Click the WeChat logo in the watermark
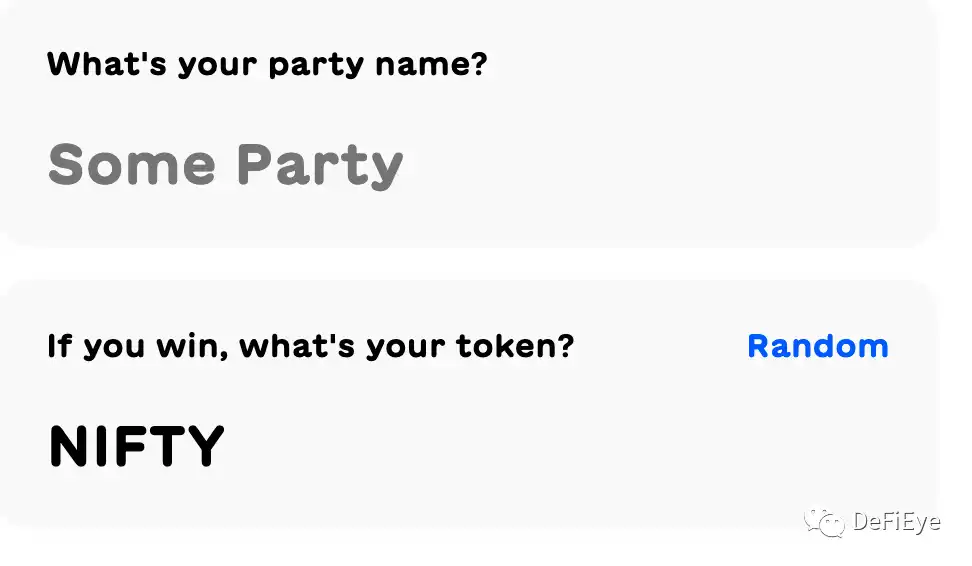This screenshot has width=972, height=566. 826,522
